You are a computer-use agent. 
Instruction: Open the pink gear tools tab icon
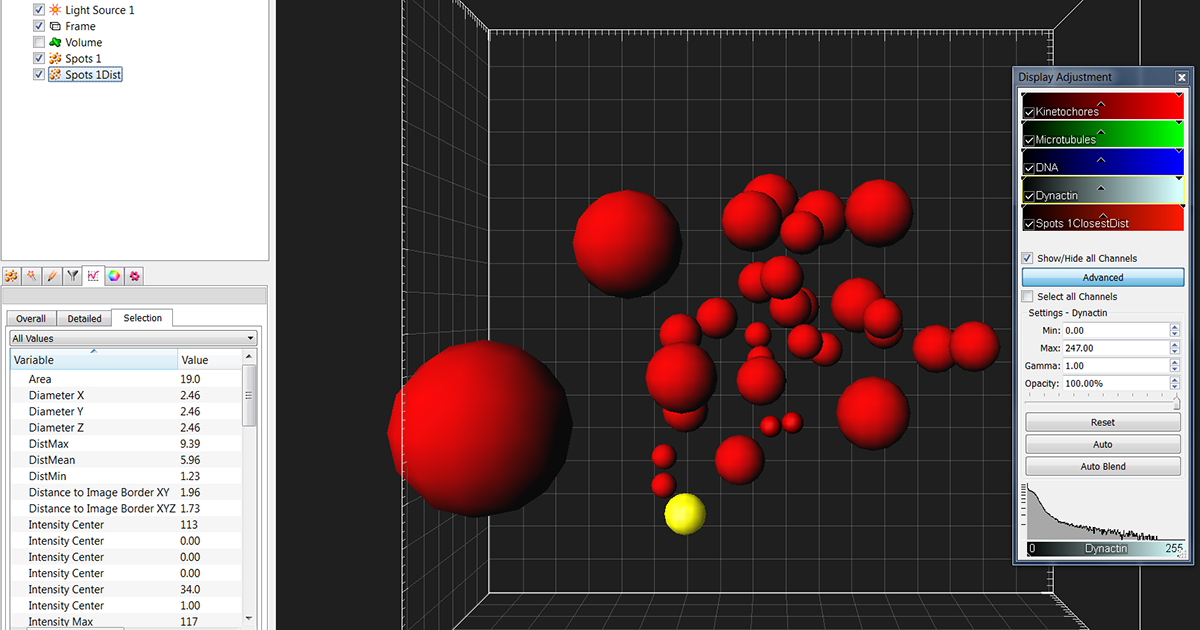coord(134,275)
